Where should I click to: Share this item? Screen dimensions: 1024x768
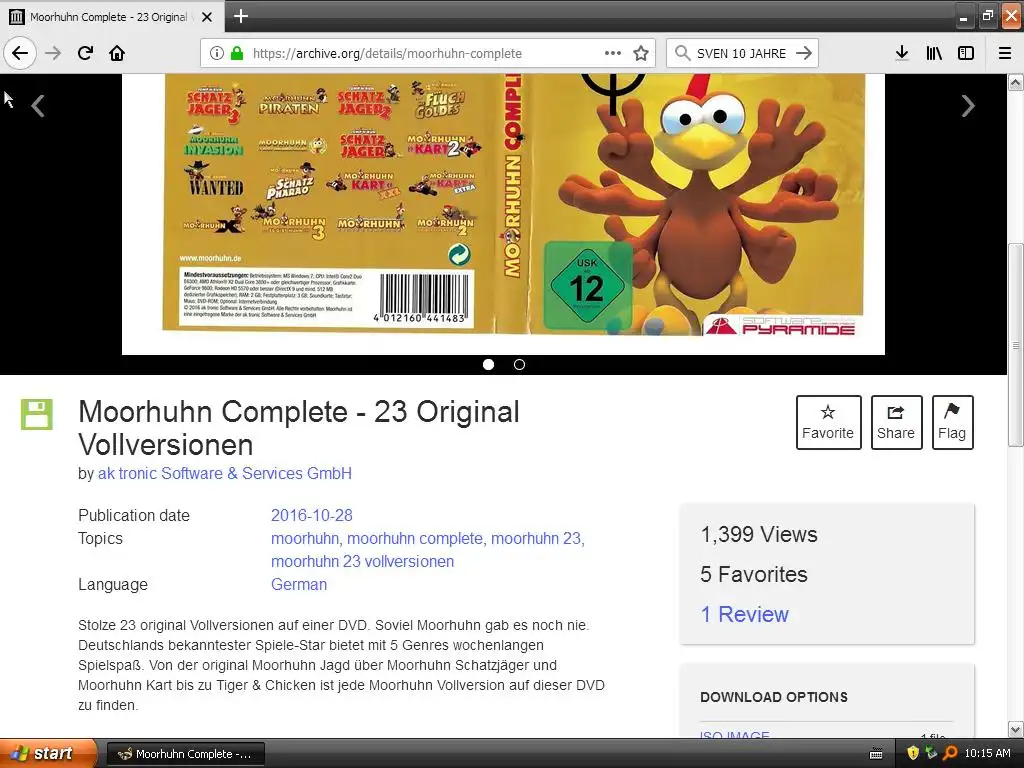point(896,423)
